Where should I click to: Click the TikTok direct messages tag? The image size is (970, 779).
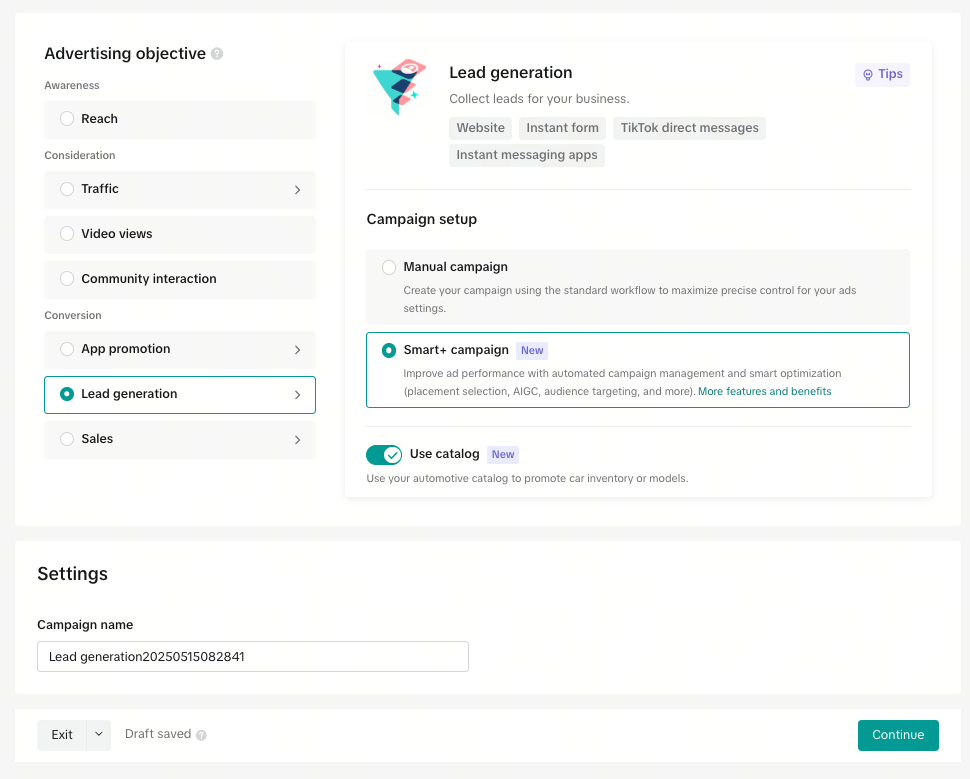coord(690,128)
